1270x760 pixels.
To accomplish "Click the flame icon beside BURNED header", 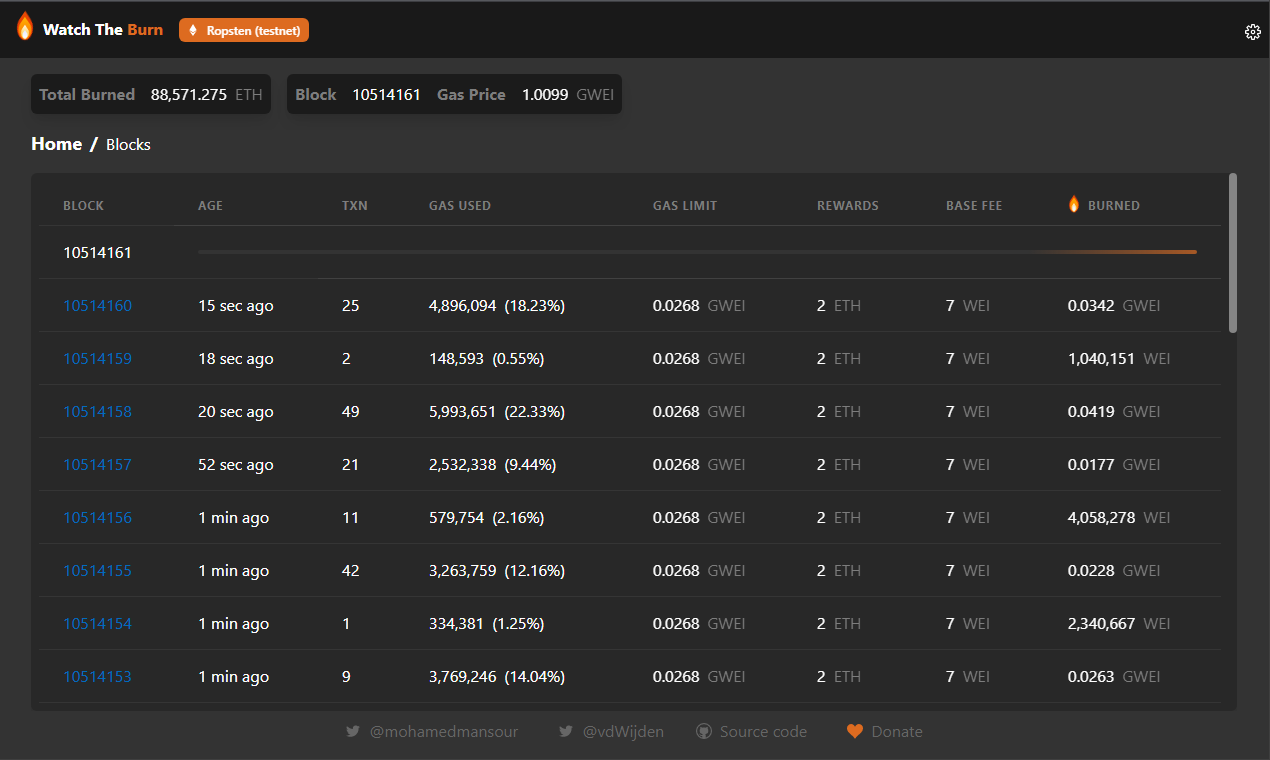I will tap(1074, 204).
